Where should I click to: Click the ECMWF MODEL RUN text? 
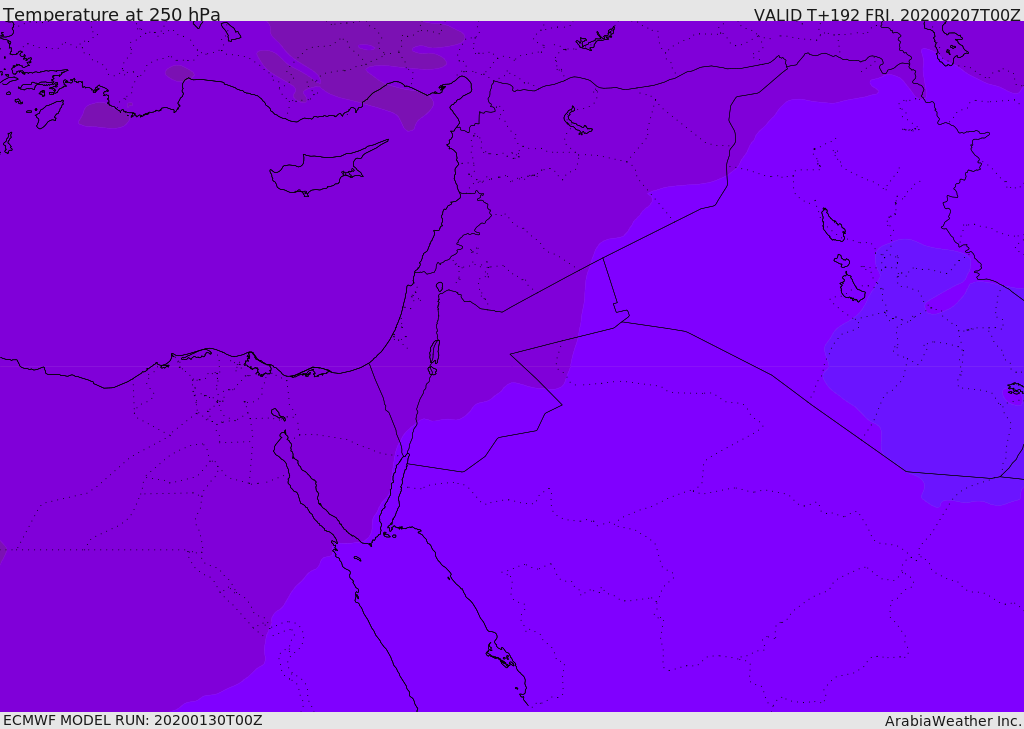pyautogui.click(x=132, y=720)
